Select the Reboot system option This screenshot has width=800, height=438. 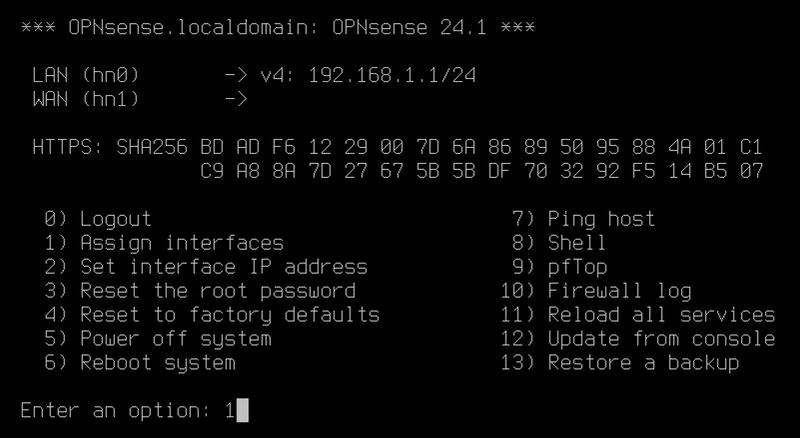pyautogui.click(x=157, y=363)
